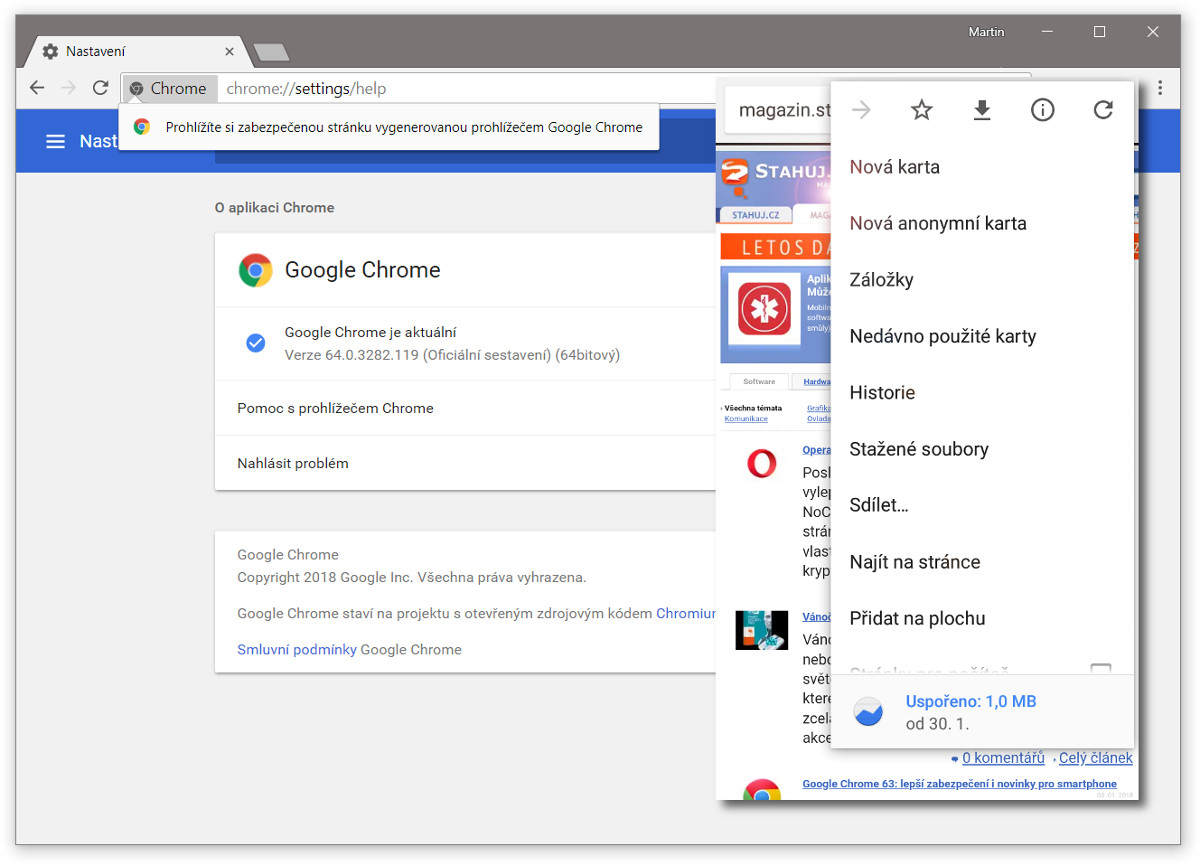Screen dimensions: 1200x865
Task: Click the new tab button
Action: (x=271, y=52)
